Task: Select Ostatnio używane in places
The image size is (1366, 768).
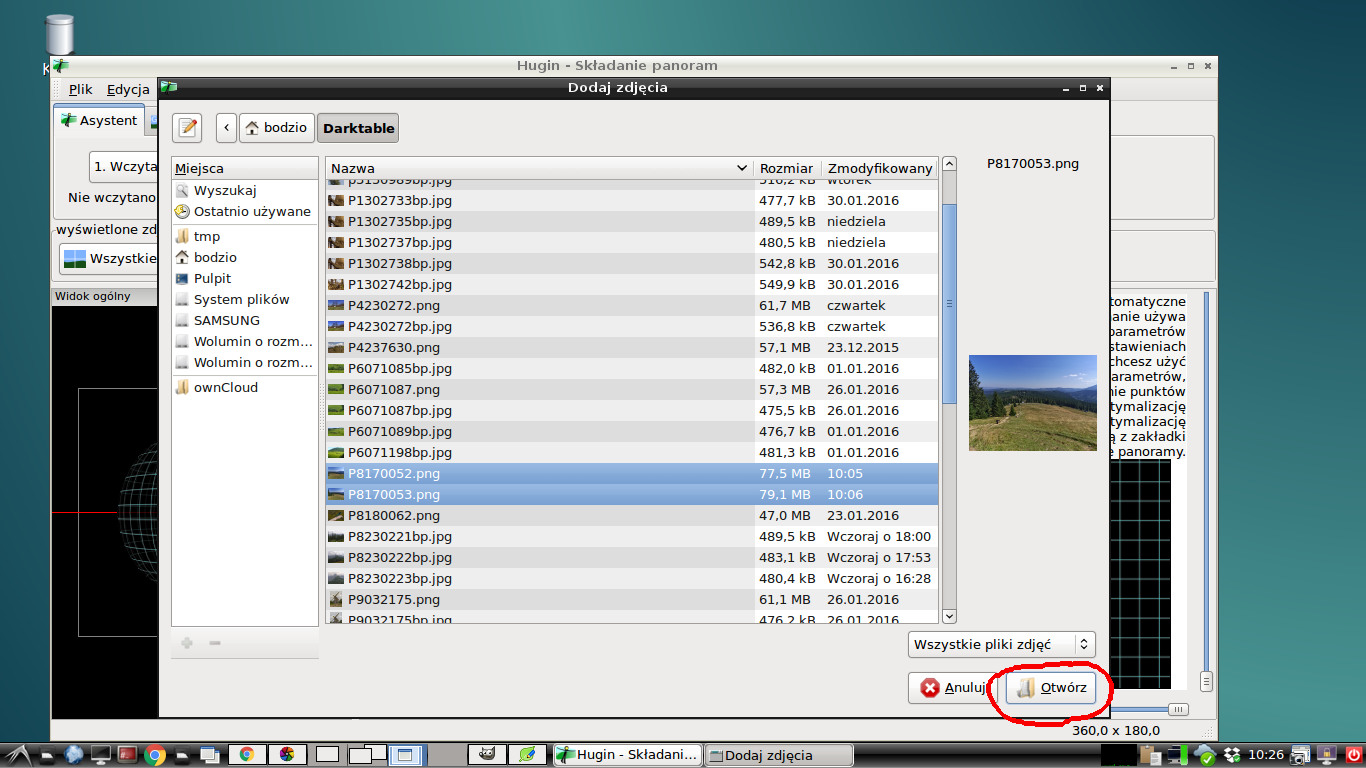Action: 251,211
